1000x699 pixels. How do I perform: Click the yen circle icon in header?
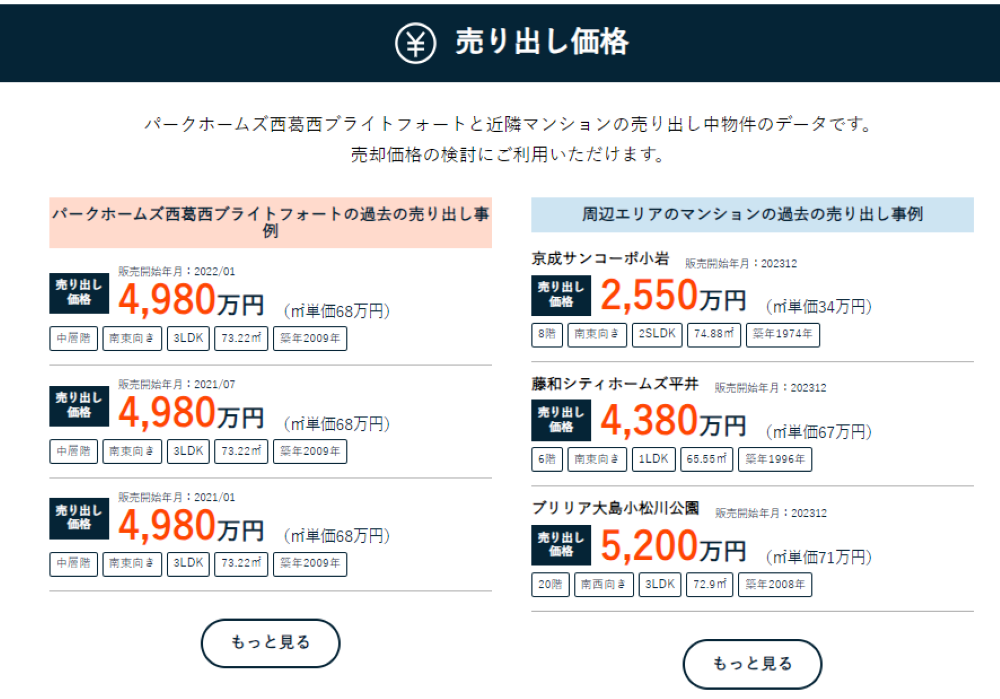tap(415, 43)
